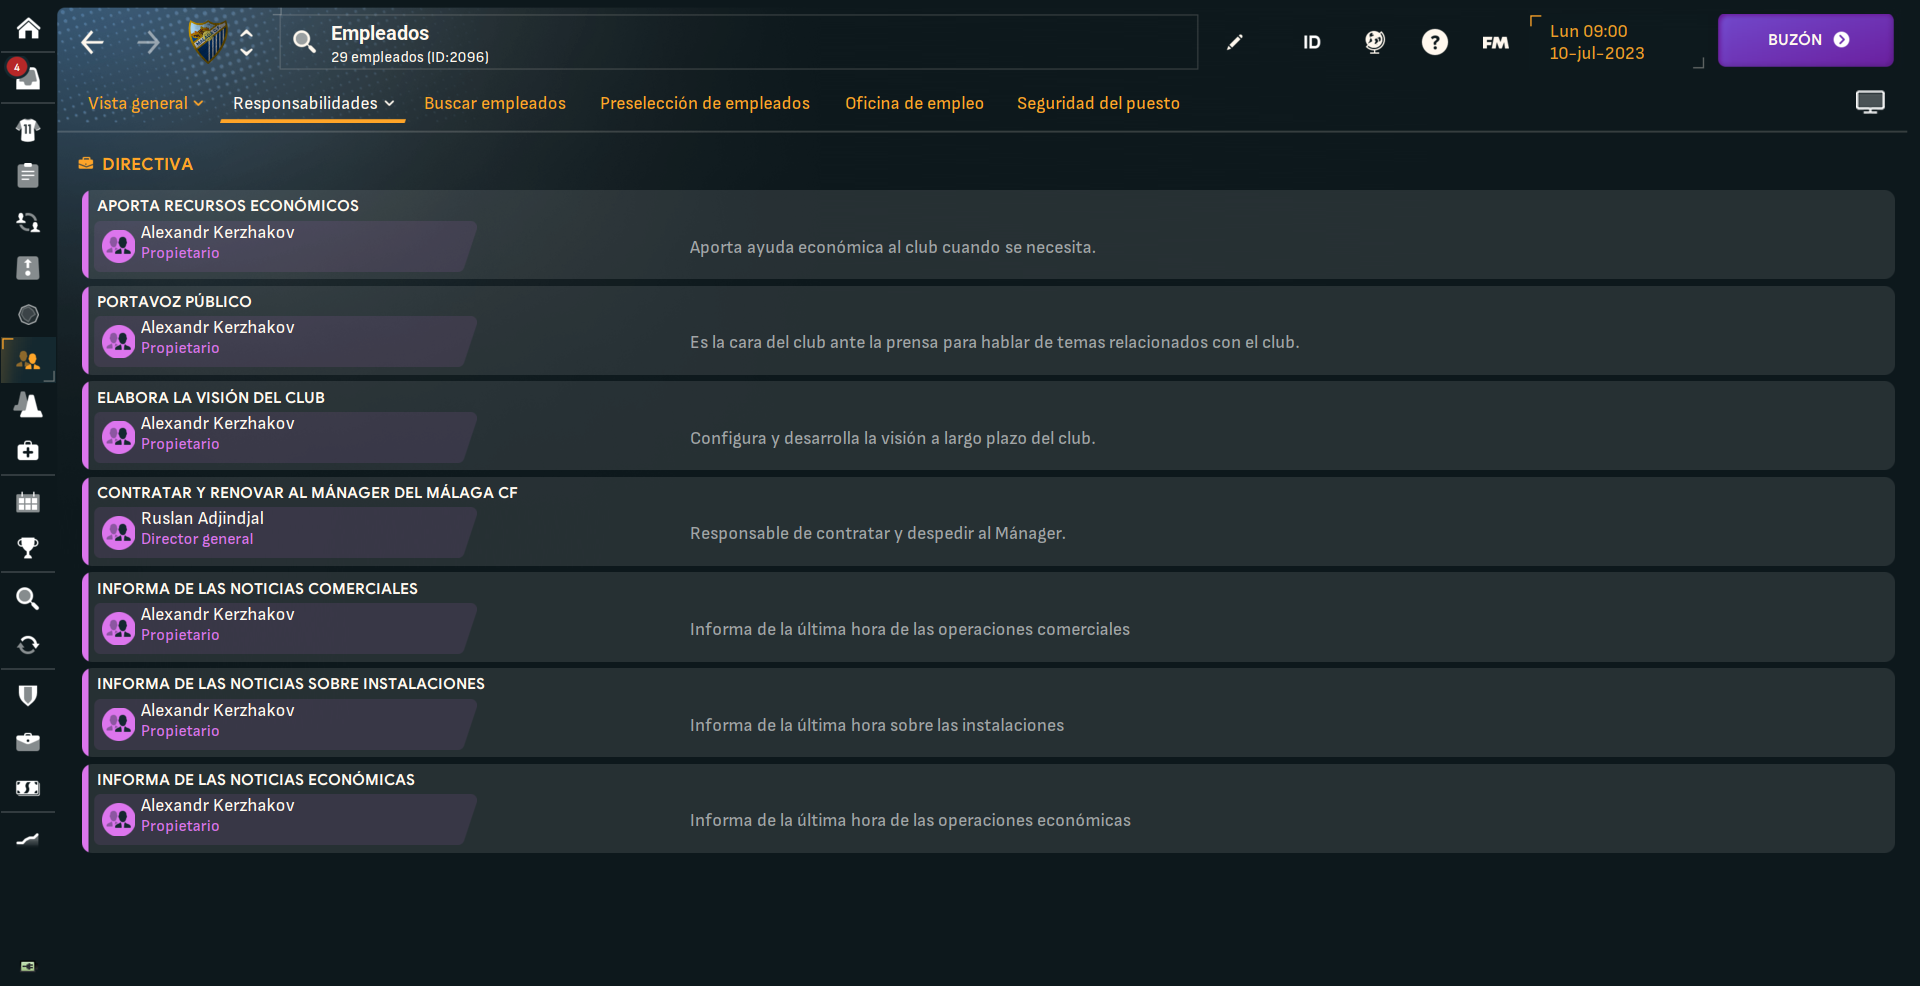Open the Transfers circular arrows icon
Viewport: 1920px width, 986px height.
point(28,645)
